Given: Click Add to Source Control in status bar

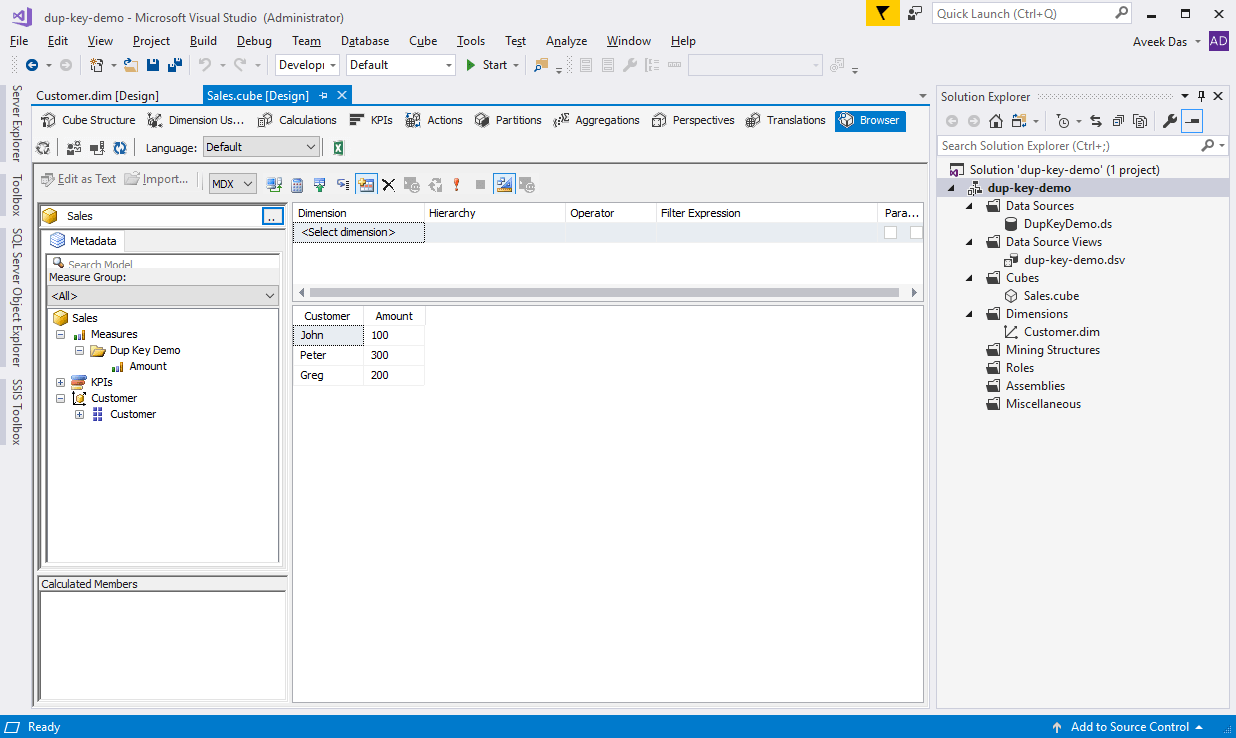Looking at the screenshot, I should point(1129,727).
